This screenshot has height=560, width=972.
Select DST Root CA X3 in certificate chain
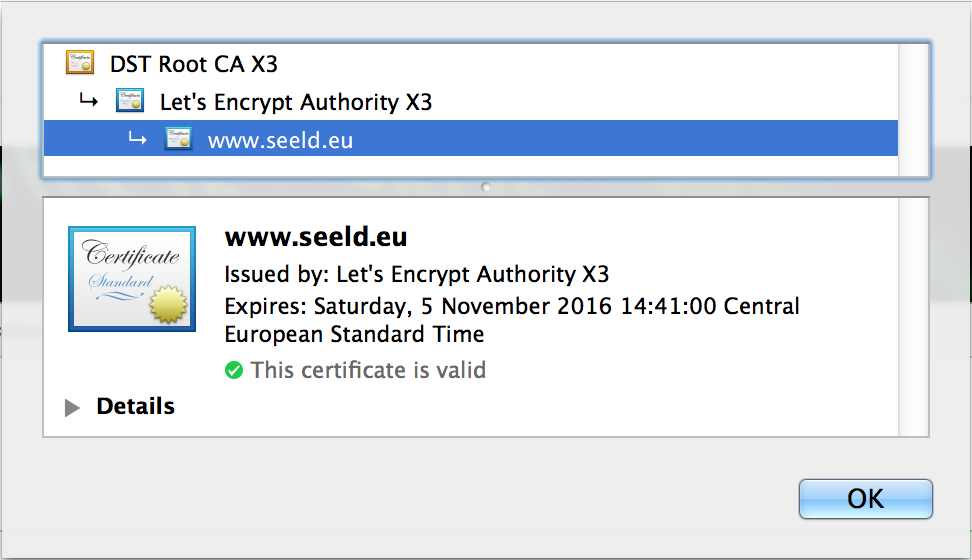coord(194,64)
